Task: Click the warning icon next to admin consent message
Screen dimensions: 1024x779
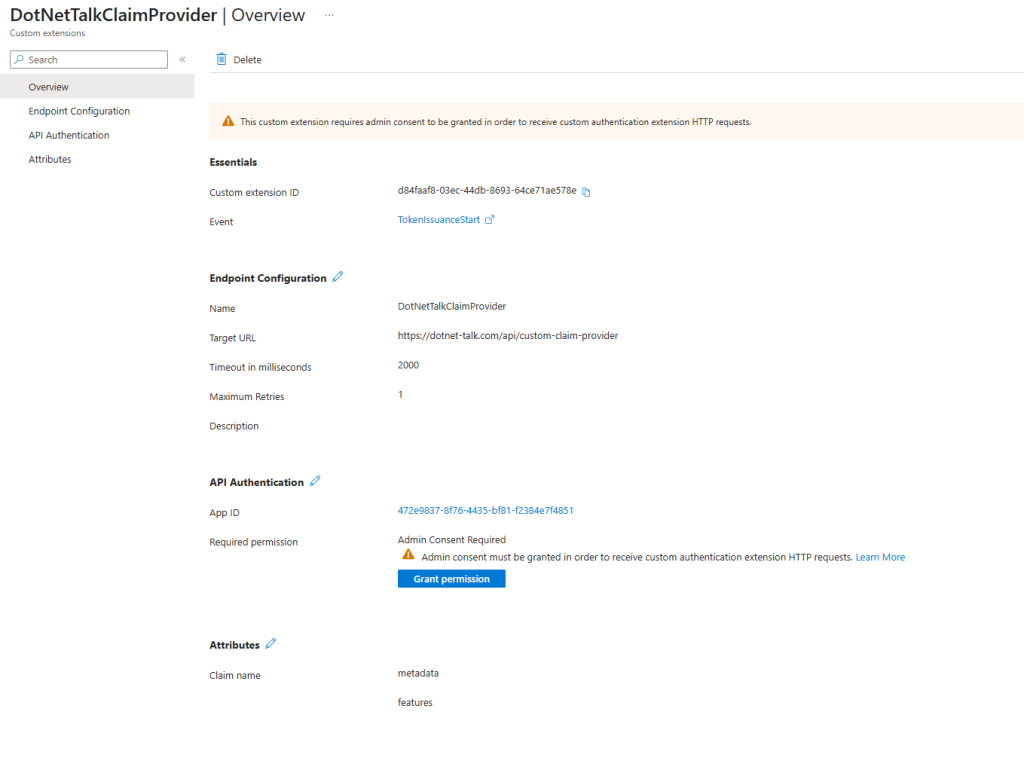Action: click(x=408, y=555)
